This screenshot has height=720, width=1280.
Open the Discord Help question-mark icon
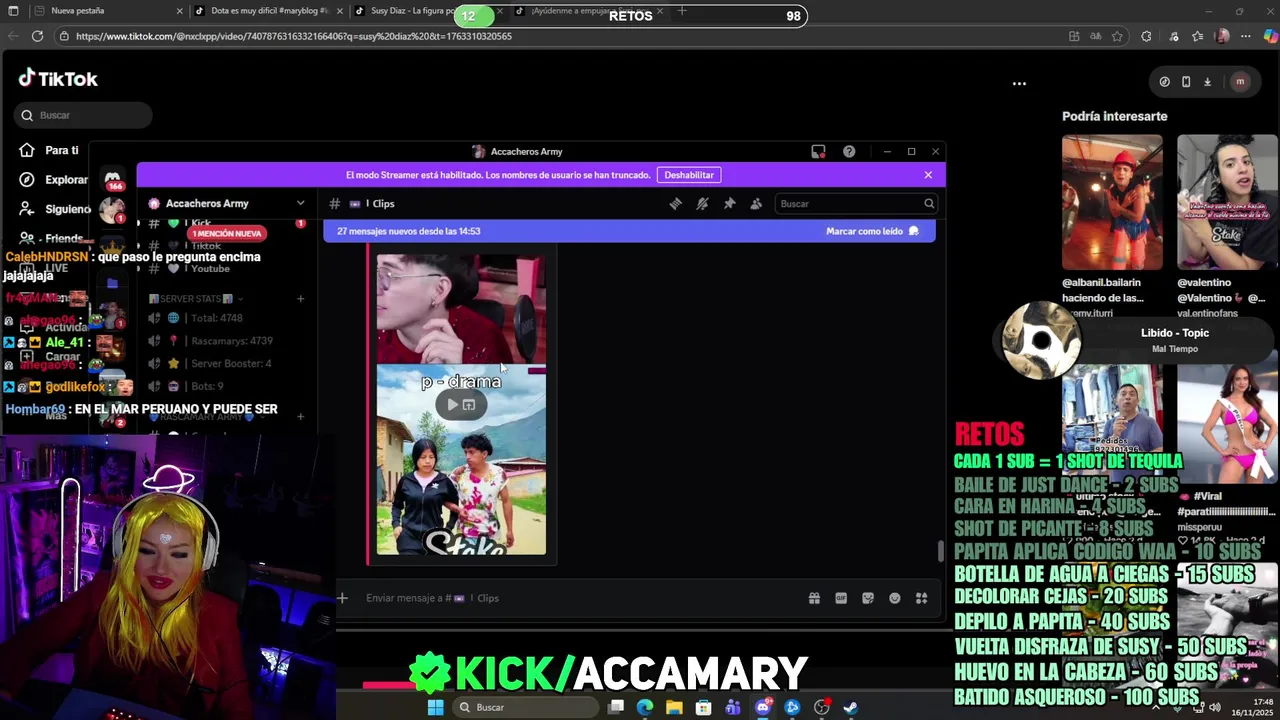849,151
